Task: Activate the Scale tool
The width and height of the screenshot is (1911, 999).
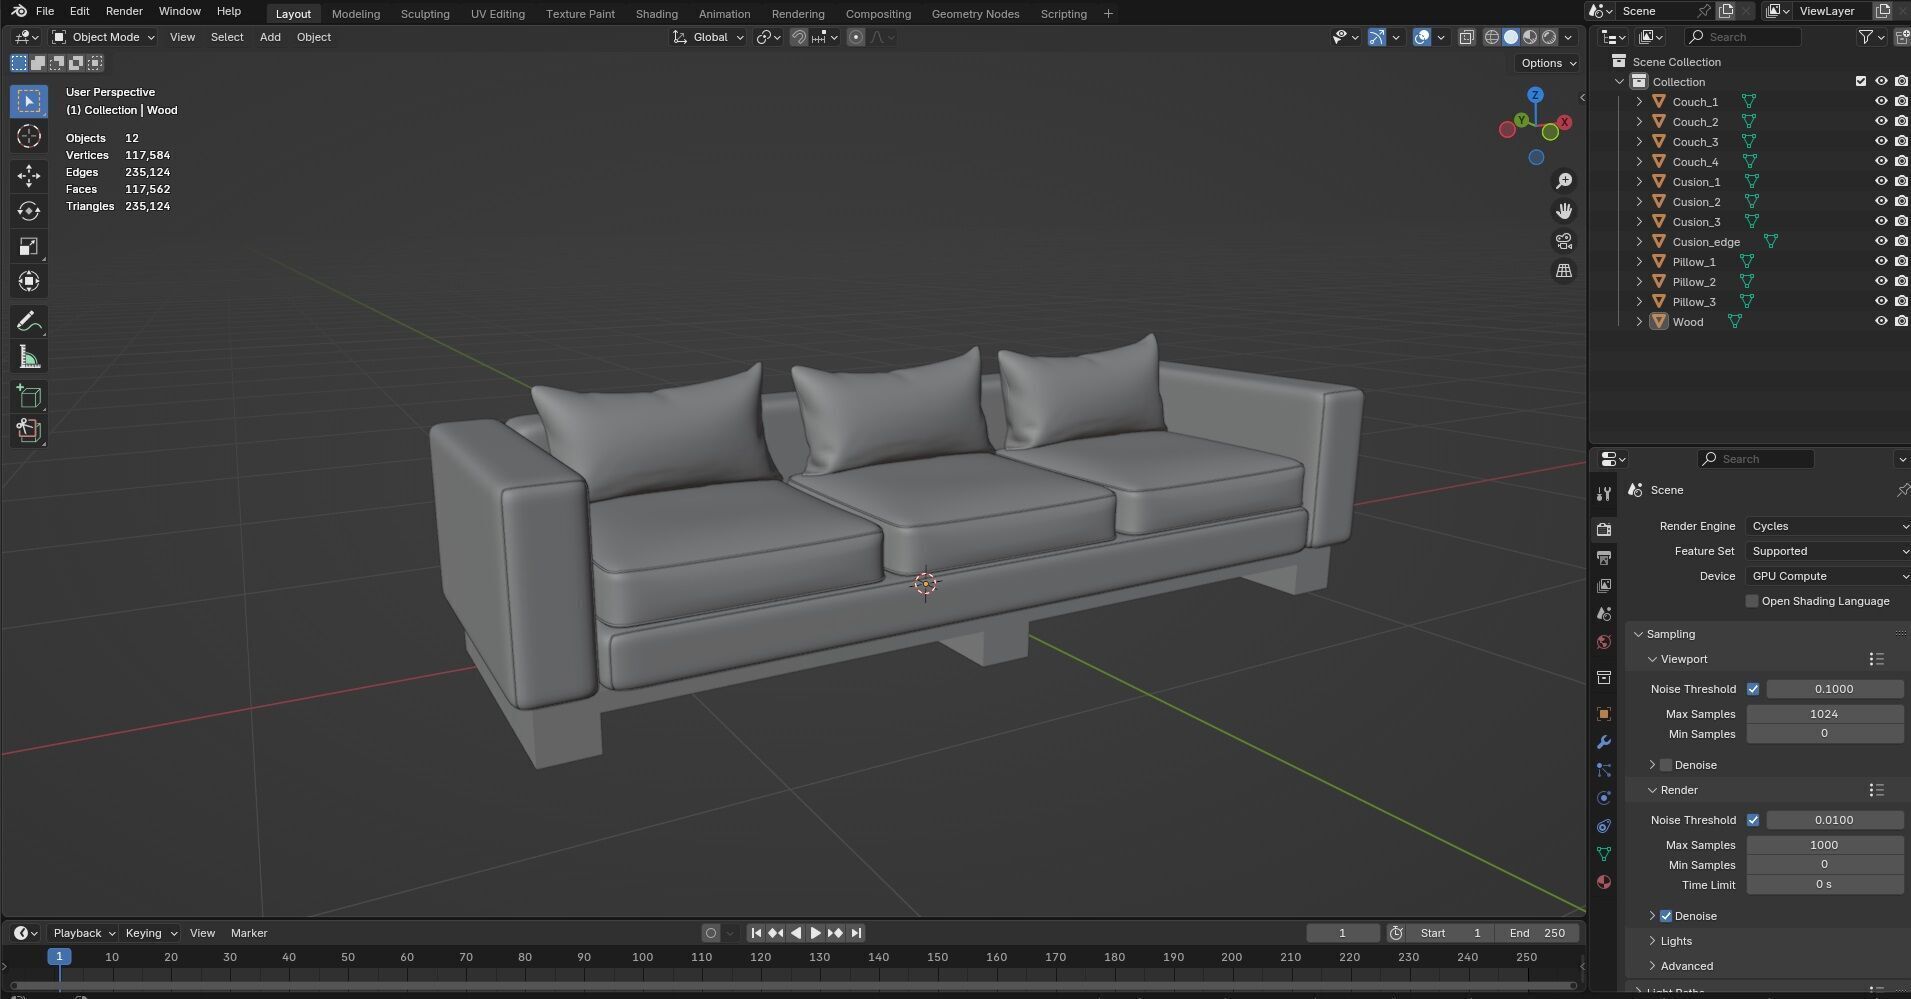Action: pos(29,246)
